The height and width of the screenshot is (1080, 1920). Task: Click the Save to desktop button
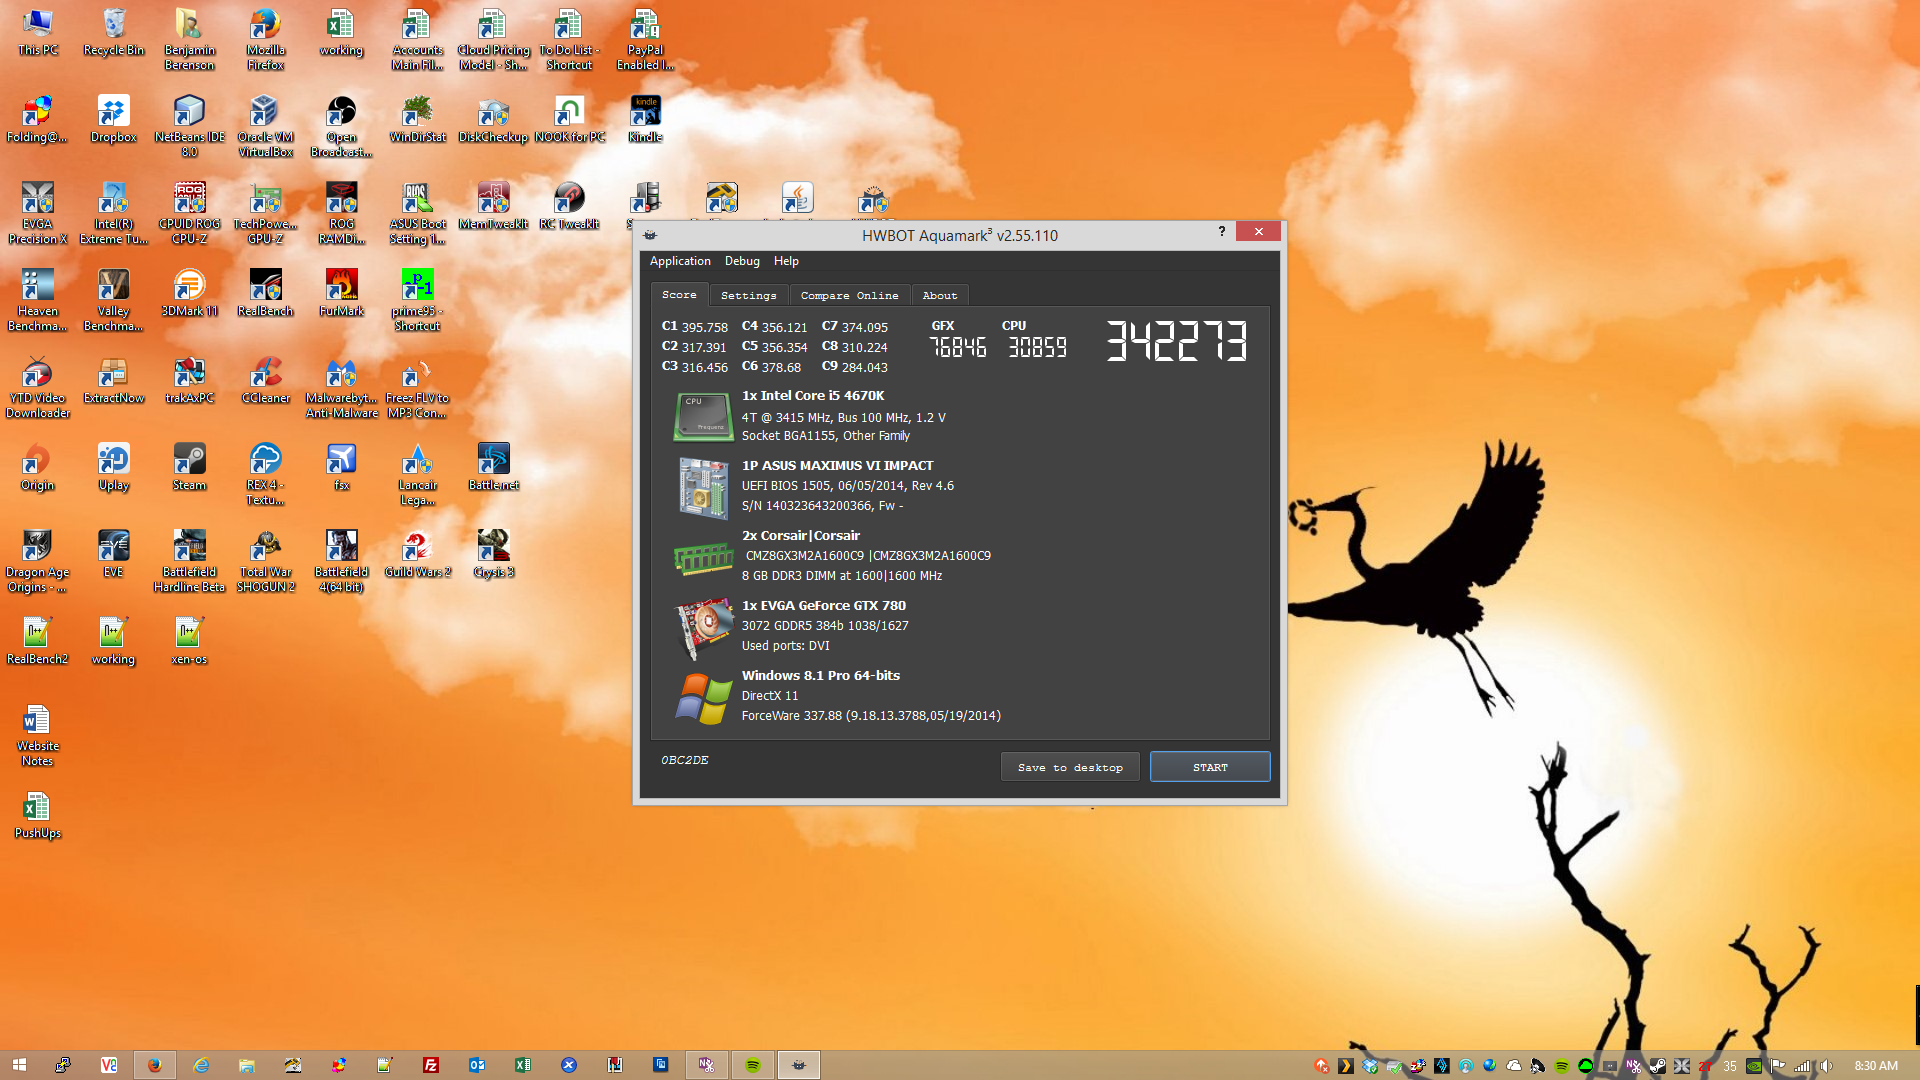click(x=1070, y=767)
